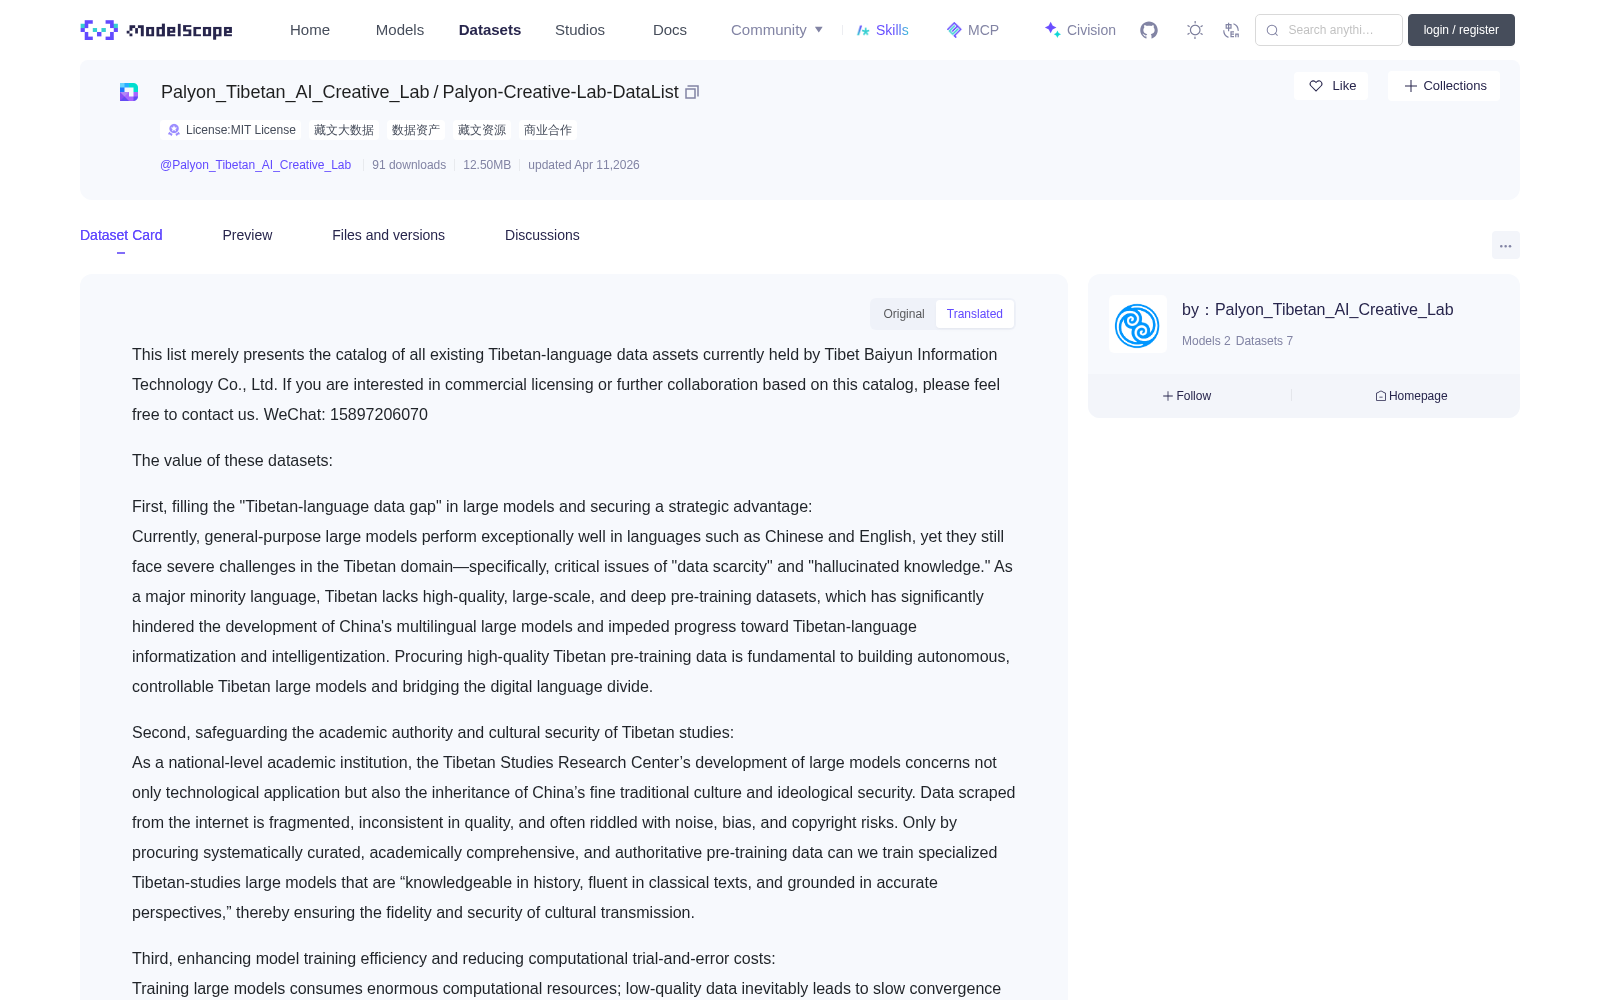
Task: Follow Palyon_Tibetan_AI_Creative_Lab
Action: click(1187, 396)
